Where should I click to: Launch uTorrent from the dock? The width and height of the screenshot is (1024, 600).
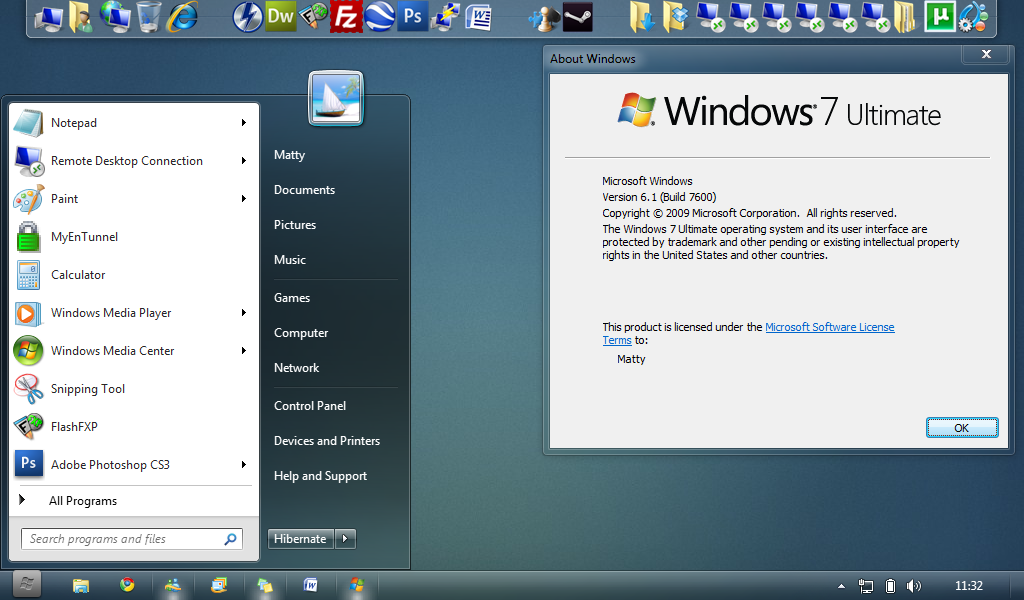coord(940,16)
